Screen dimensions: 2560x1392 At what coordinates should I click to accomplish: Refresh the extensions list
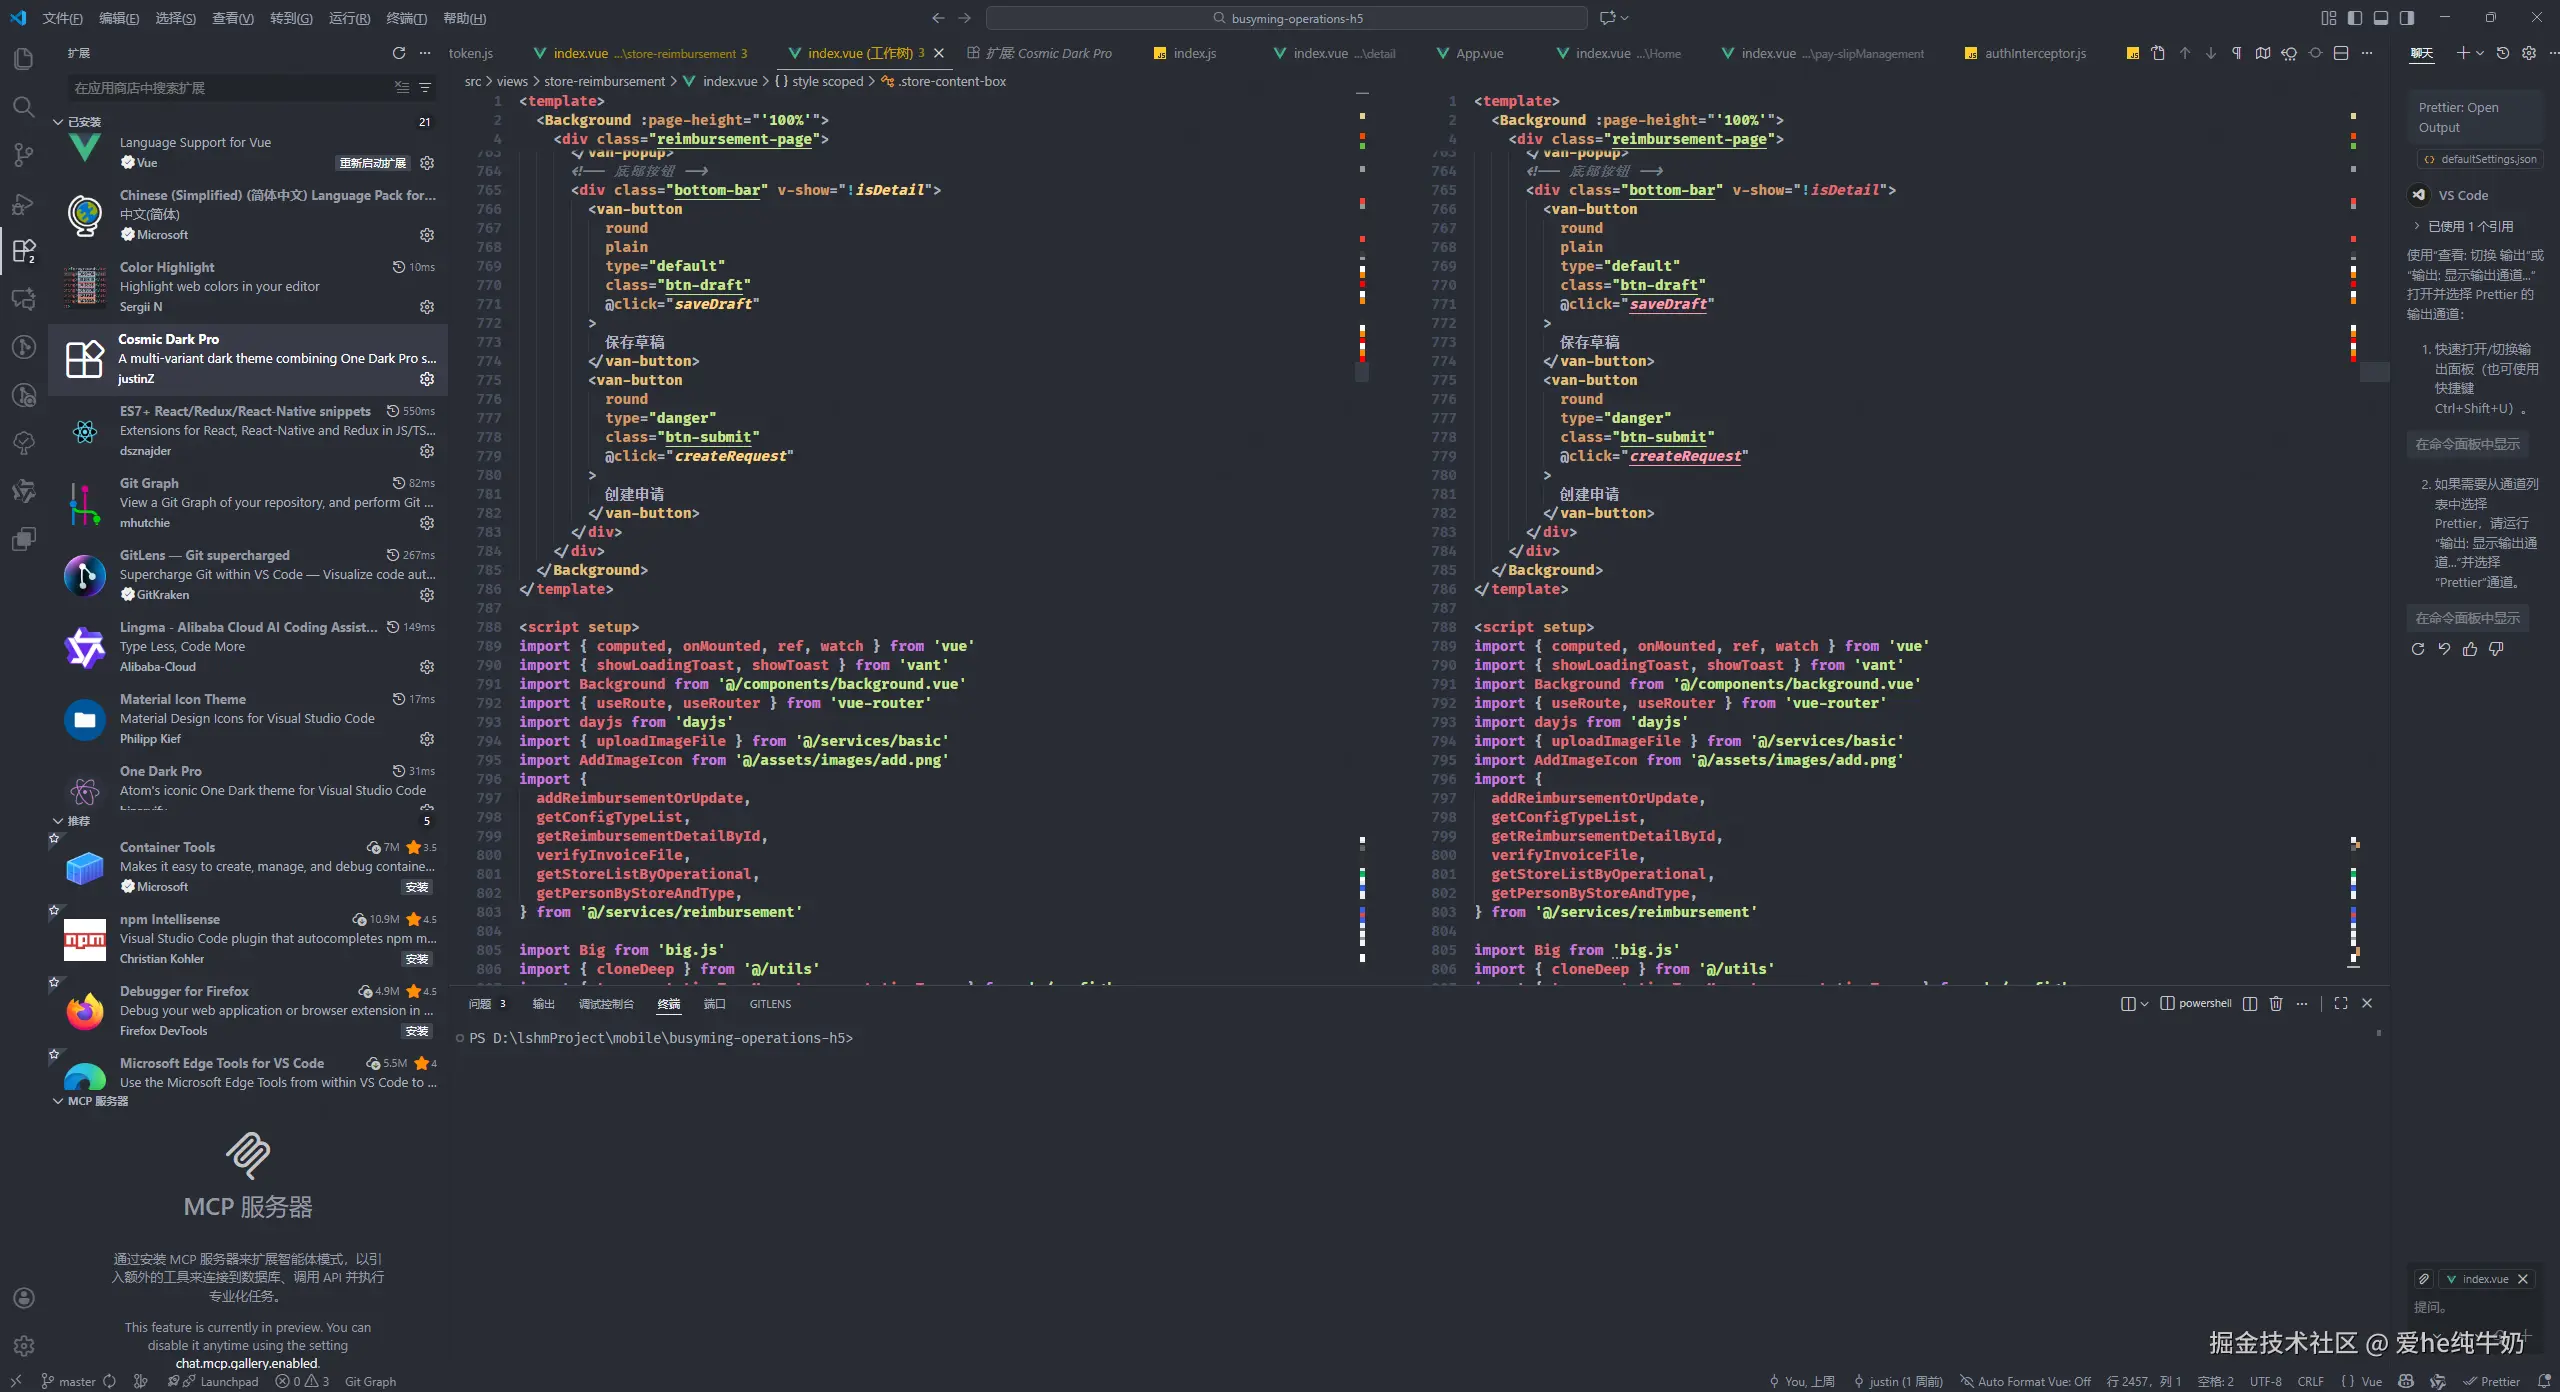point(399,53)
